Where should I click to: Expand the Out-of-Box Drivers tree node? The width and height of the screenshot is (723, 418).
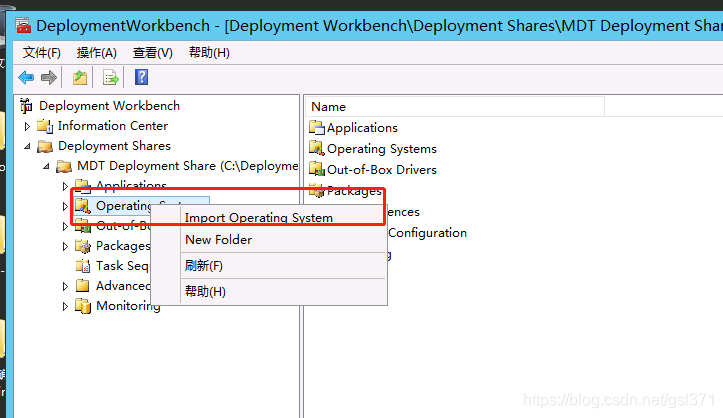(65, 226)
